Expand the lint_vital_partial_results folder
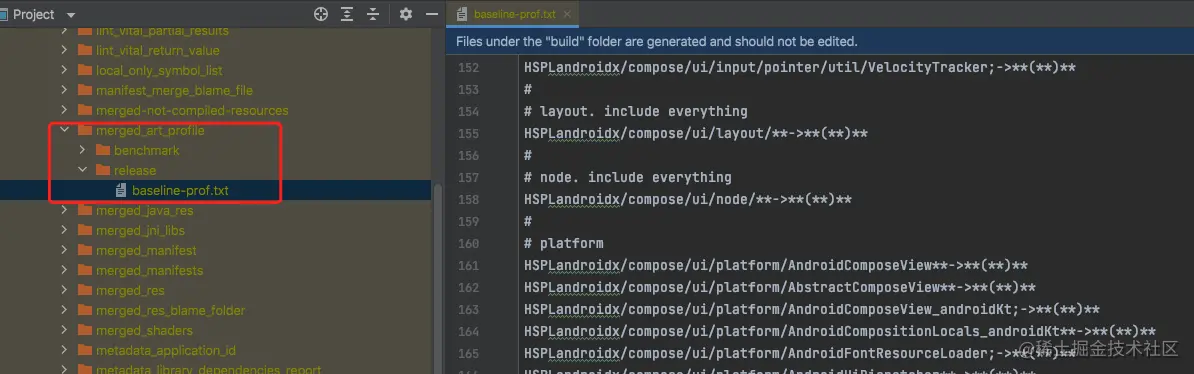 [x=65, y=30]
